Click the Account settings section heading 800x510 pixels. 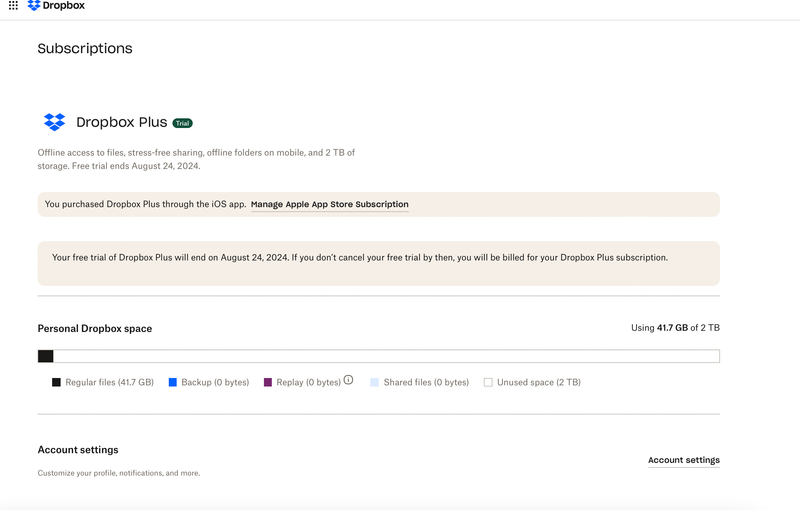click(x=78, y=450)
